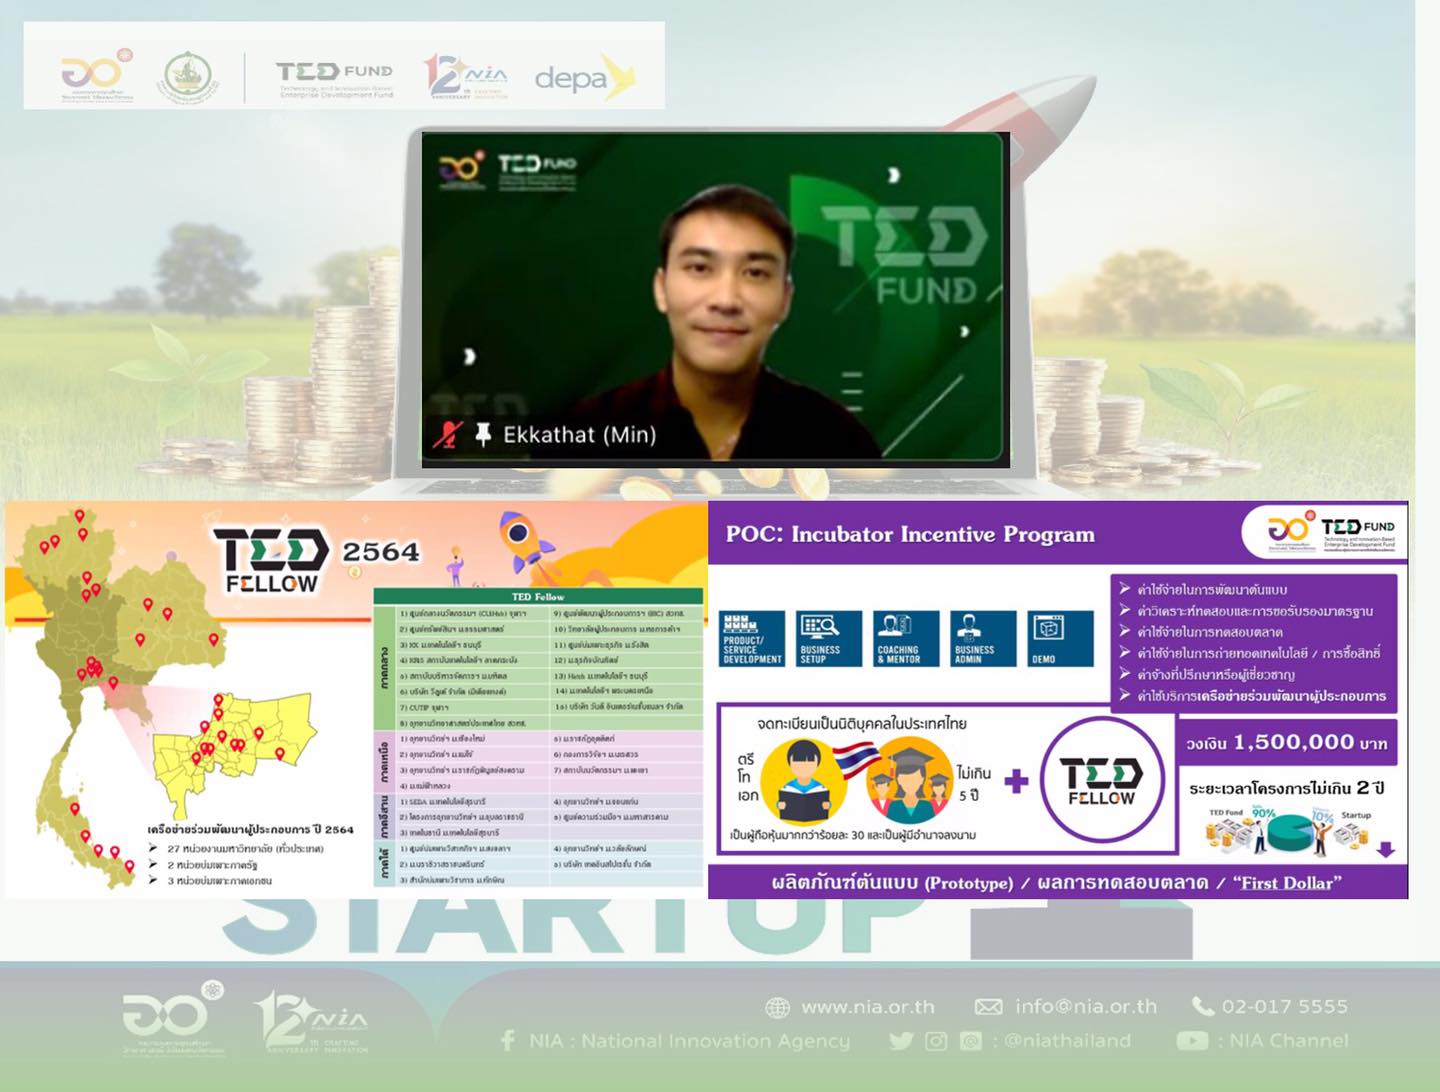Viewport: 1440px width, 1092px height.
Task: Select the speaker video thumbnail of Ekkathat
Action: coord(715,299)
